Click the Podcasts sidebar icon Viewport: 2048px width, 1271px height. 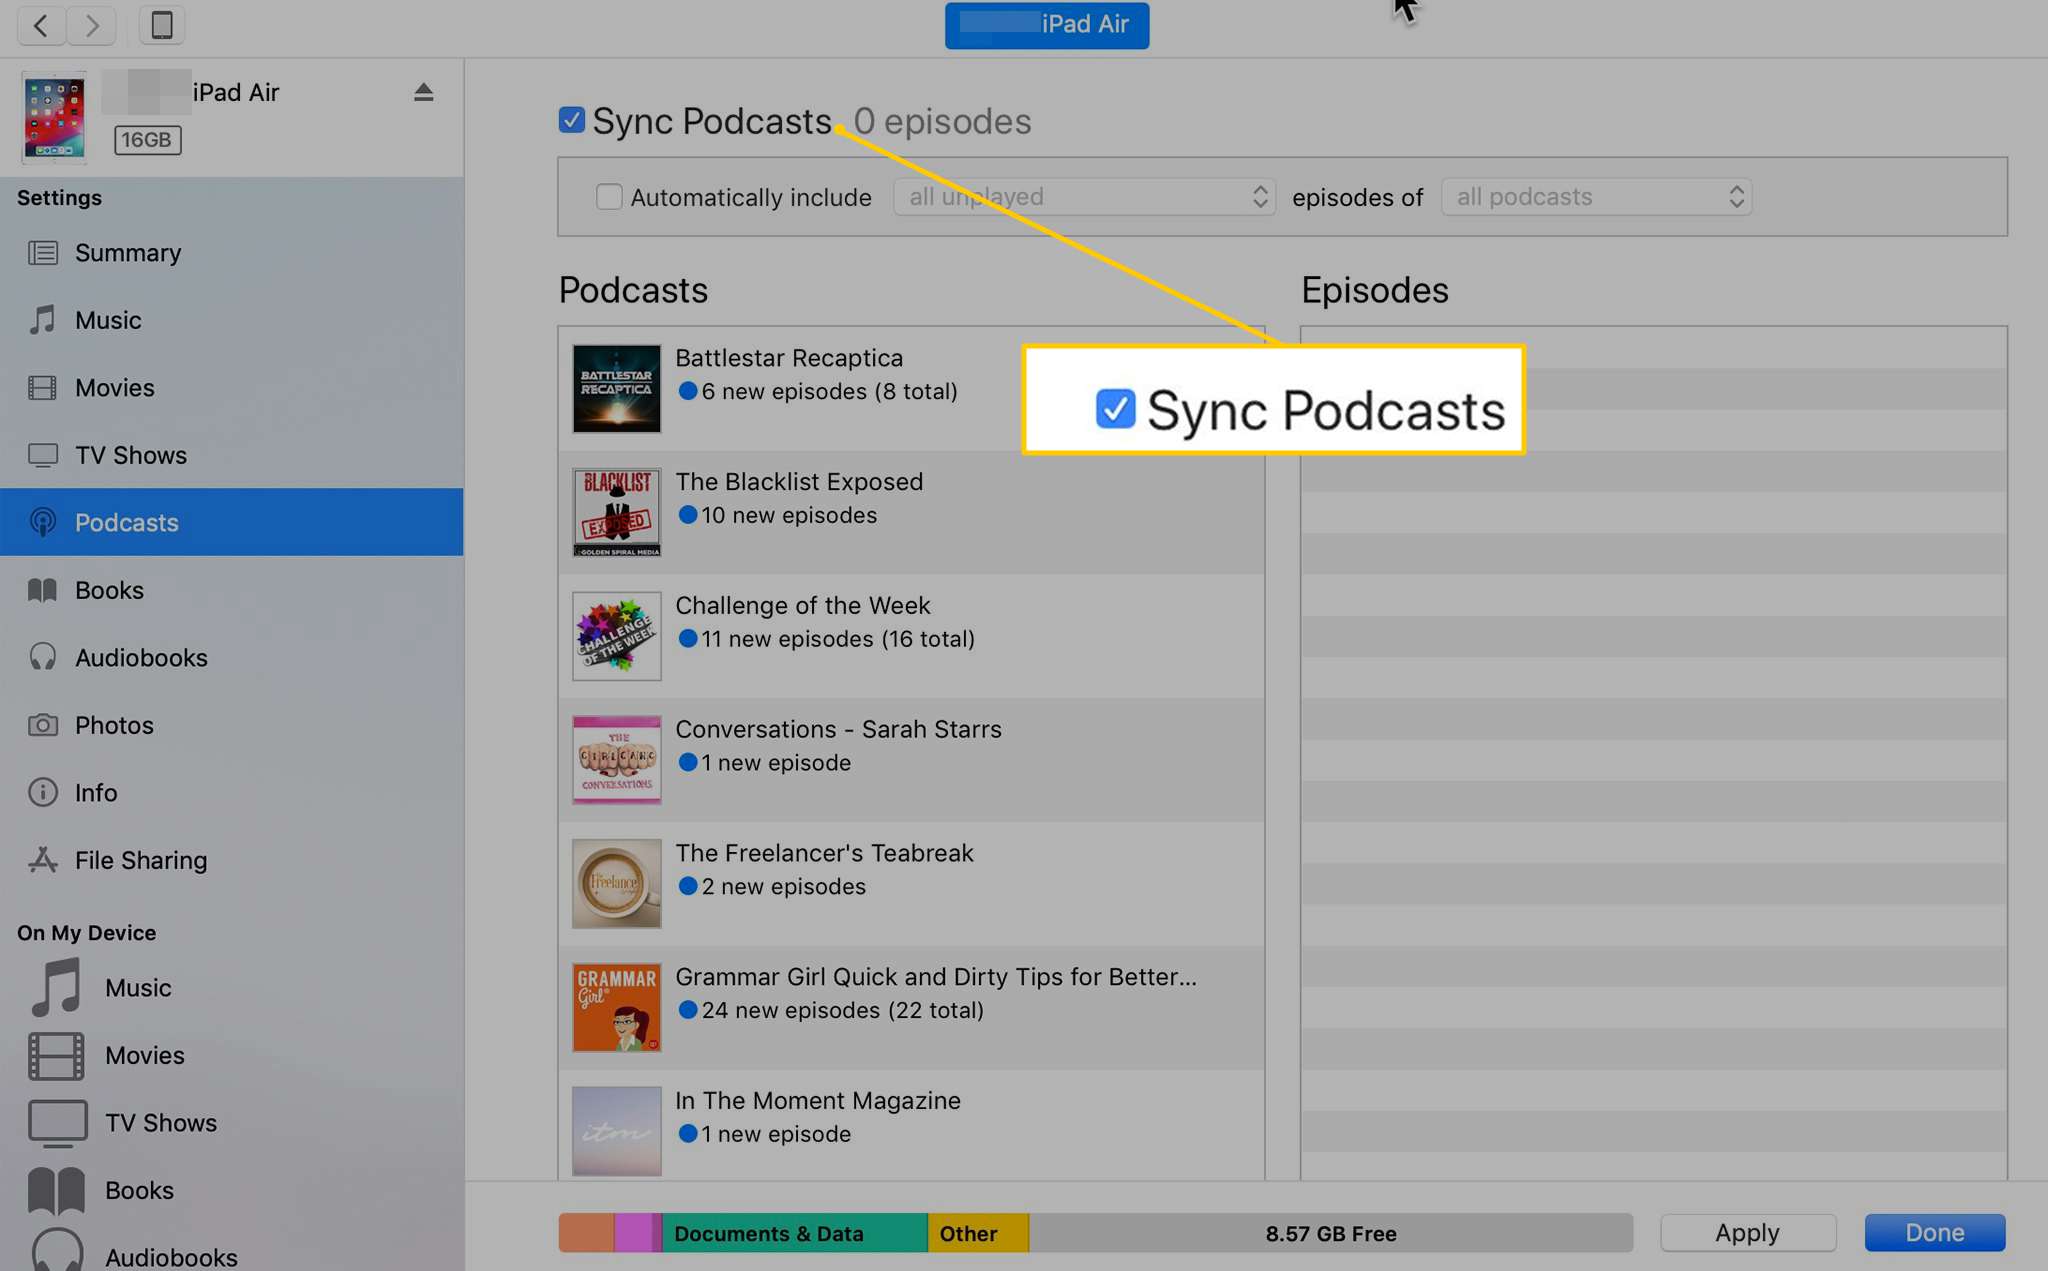pos(40,521)
